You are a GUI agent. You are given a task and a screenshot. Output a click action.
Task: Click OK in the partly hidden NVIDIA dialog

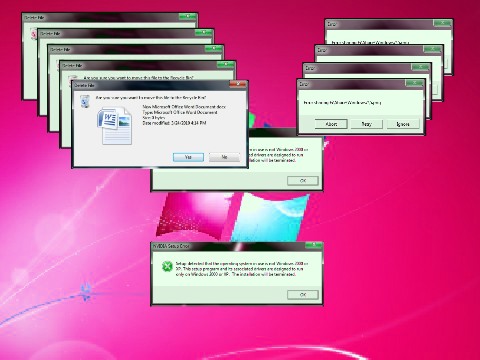[x=303, y=181]
